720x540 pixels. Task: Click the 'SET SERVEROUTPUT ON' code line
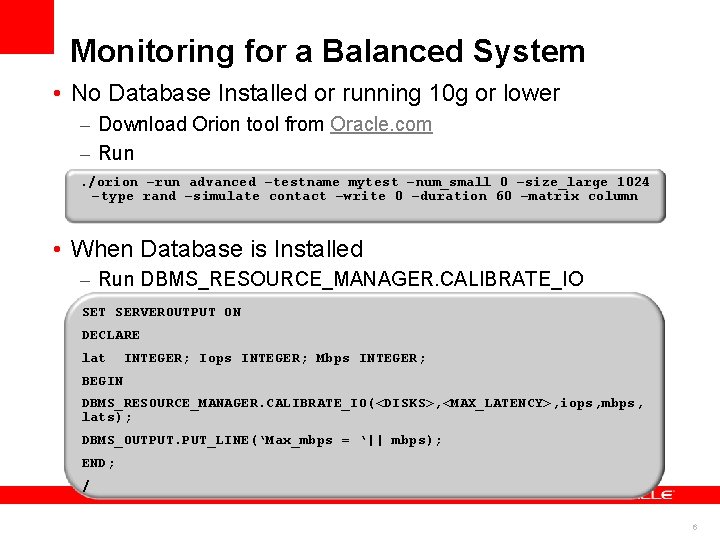pos(162,312)
